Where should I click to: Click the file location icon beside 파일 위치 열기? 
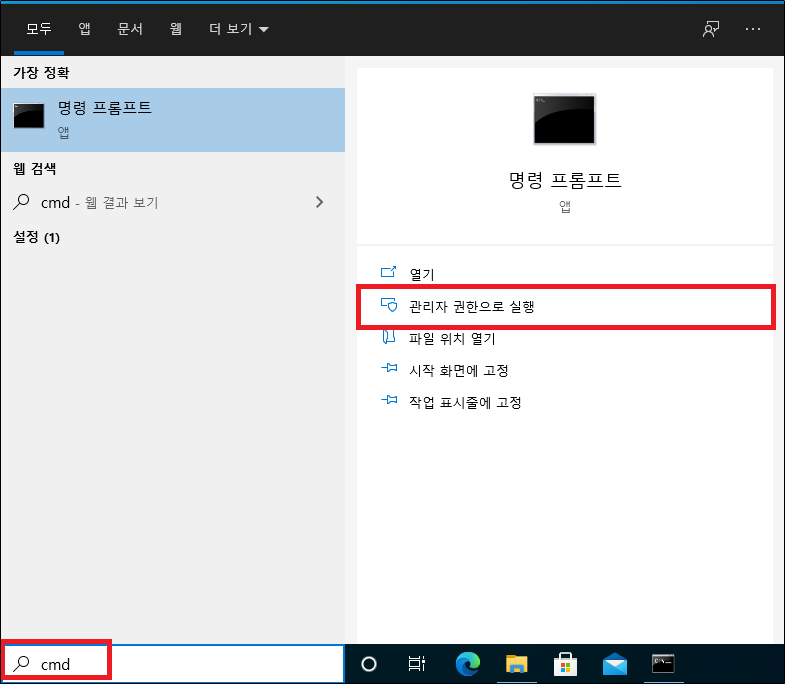(388, 337)
